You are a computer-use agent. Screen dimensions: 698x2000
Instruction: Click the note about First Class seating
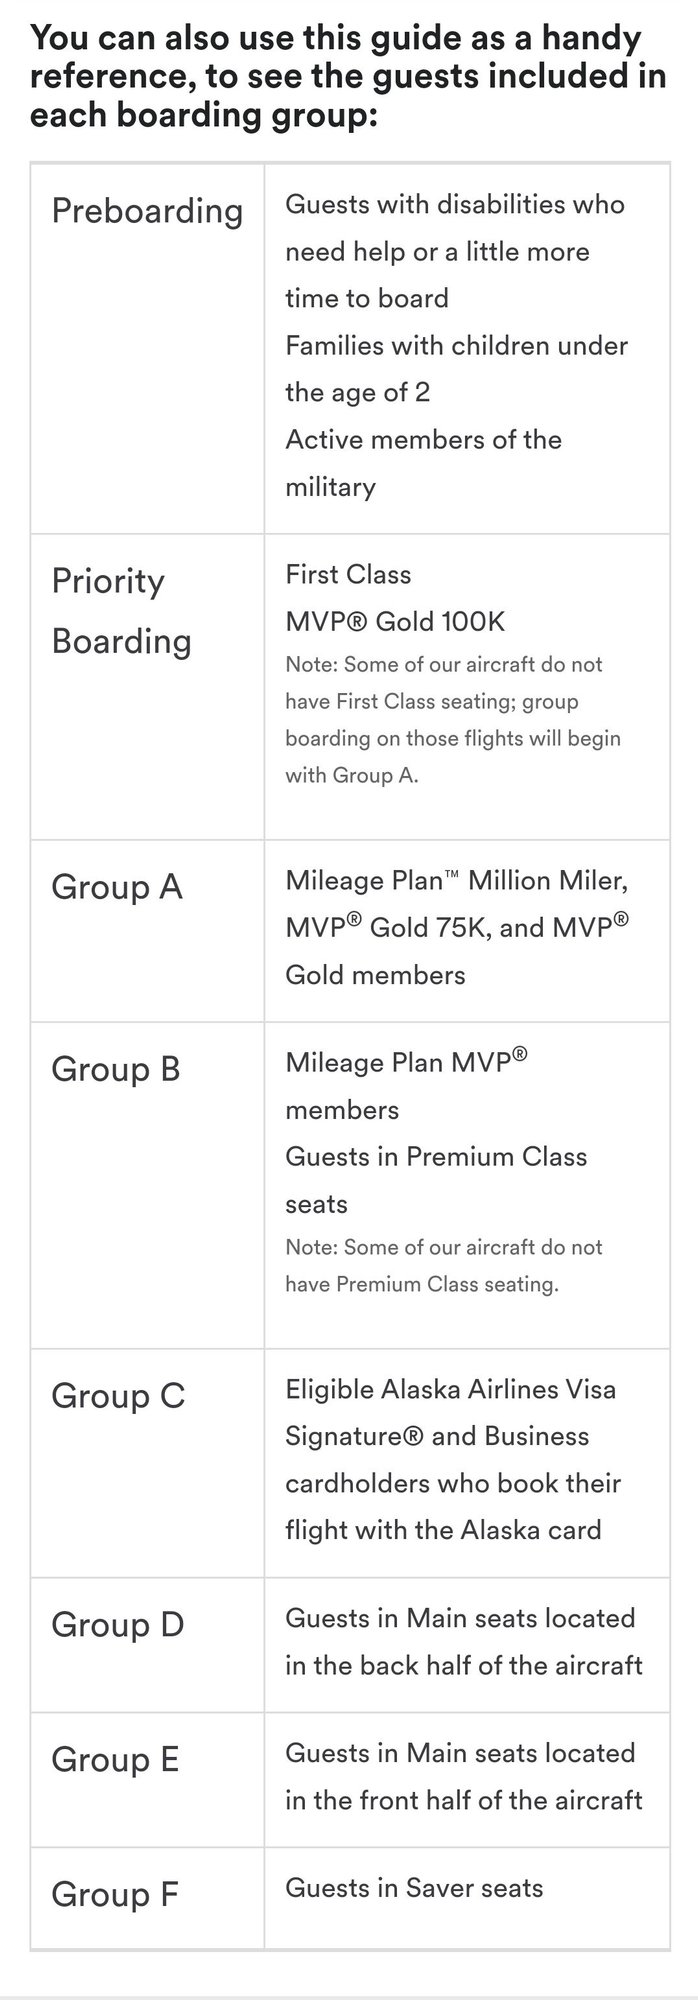pyautogui.click(x=452, y=720)
